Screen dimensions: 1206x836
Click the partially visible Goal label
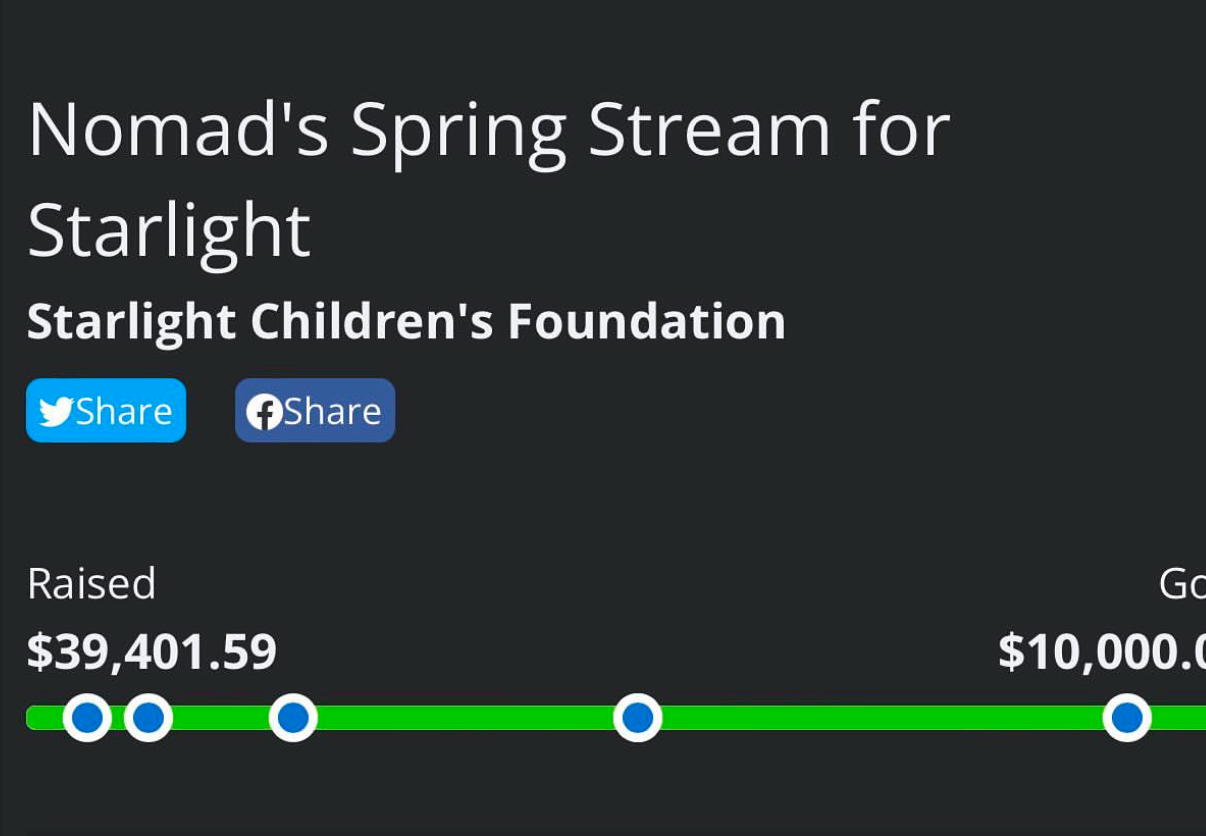point(1182,584)
